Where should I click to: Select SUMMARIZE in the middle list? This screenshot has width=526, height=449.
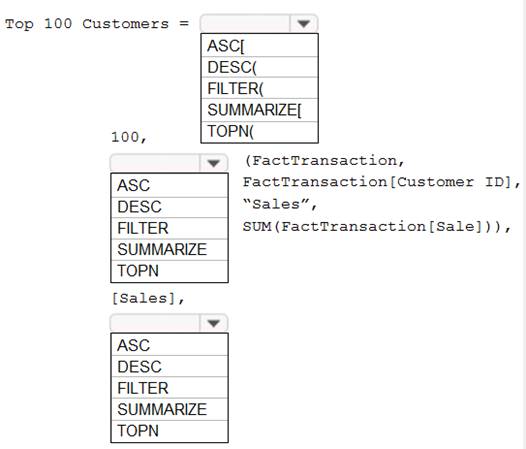click(169, 250)
